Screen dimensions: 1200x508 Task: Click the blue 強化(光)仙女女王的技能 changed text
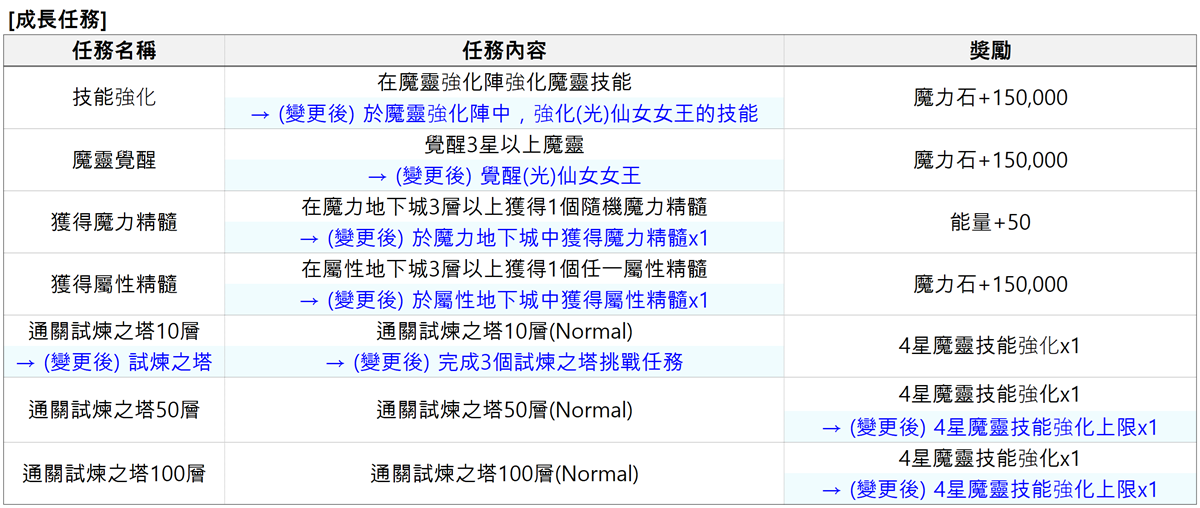504,114
